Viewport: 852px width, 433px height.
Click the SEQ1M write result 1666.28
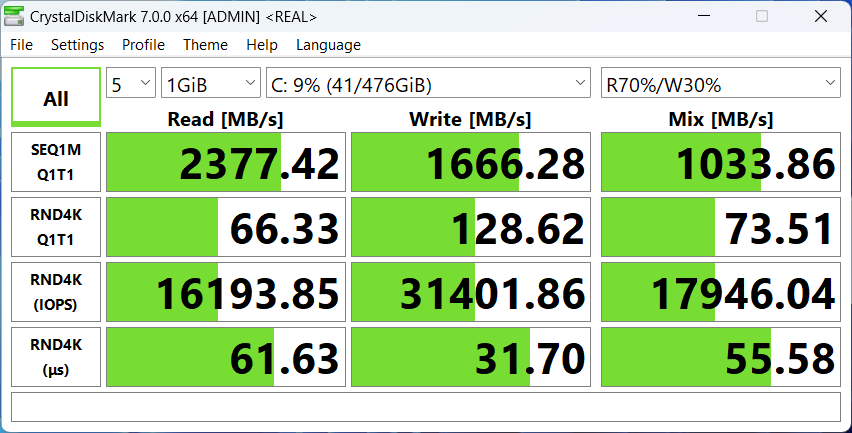471,162
